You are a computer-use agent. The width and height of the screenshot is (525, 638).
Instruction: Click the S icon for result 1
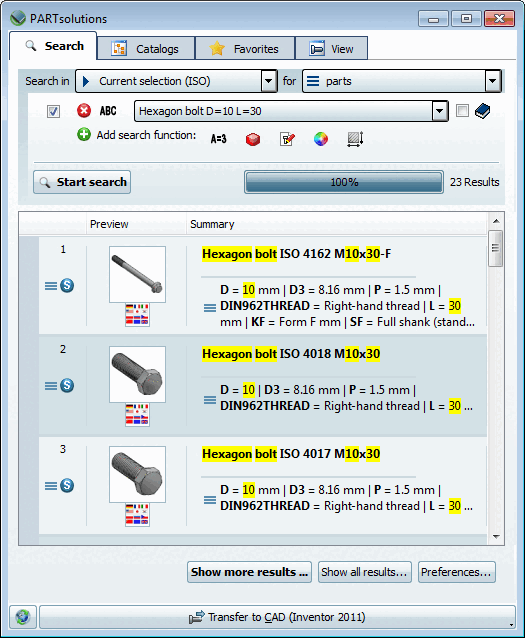click(67, 285)
